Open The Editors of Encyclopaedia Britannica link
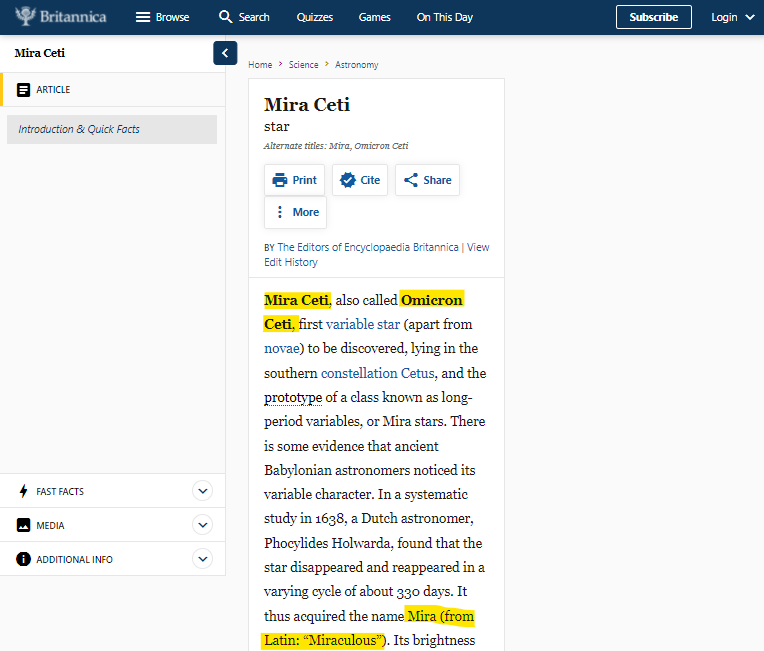 (368, 247)
